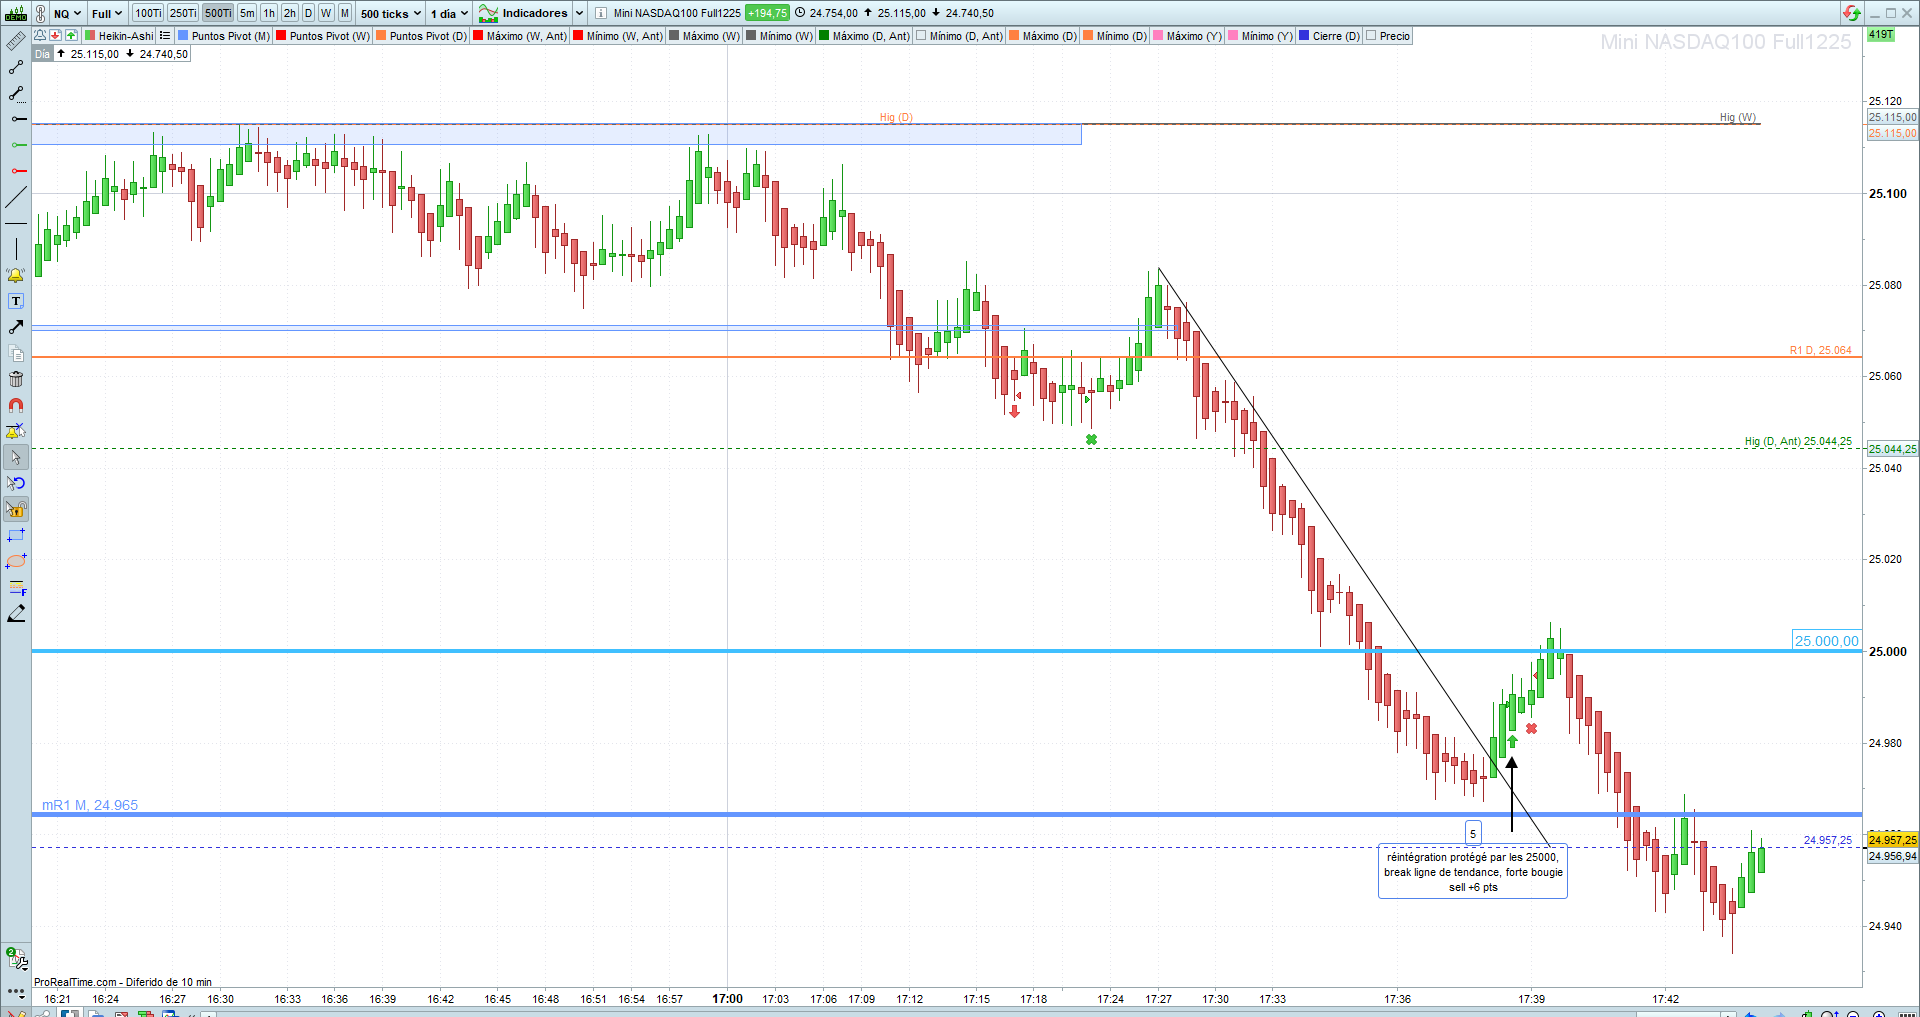Toggle the Puntos Pivot (M) indicator

point(224,36)
